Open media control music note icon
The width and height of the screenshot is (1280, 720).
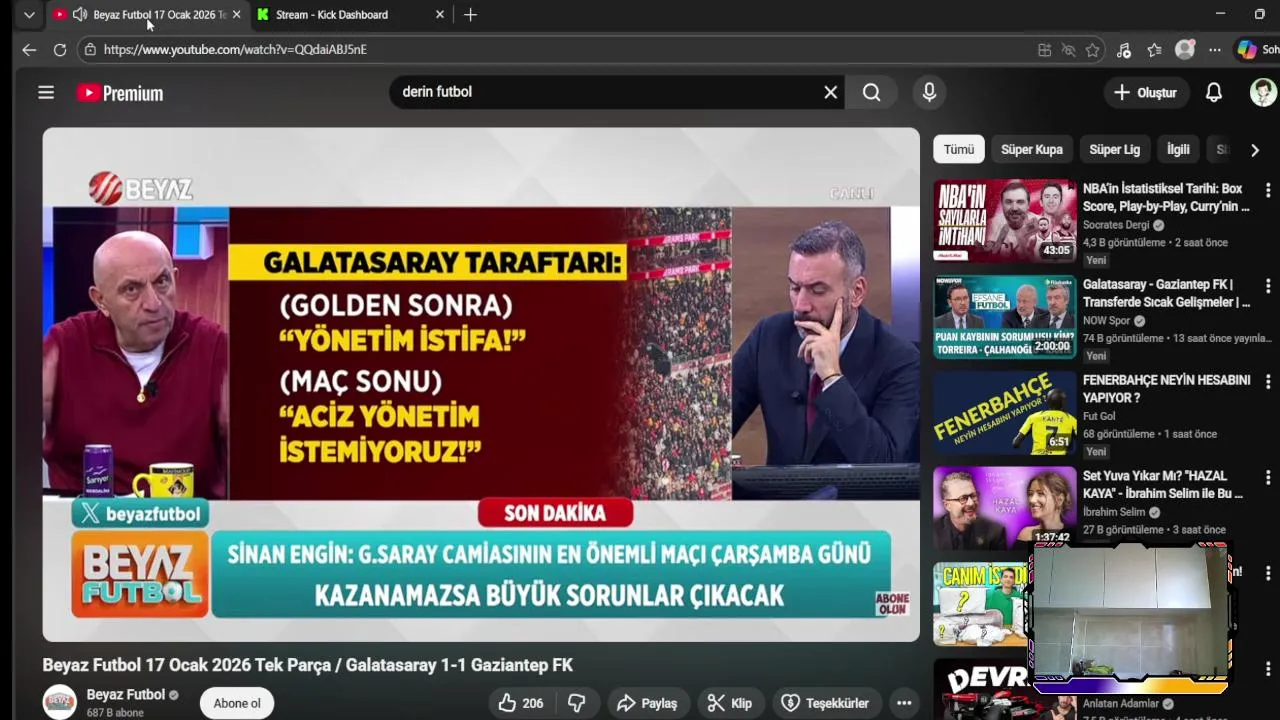pyautogui.click(x=1124, y=50)
